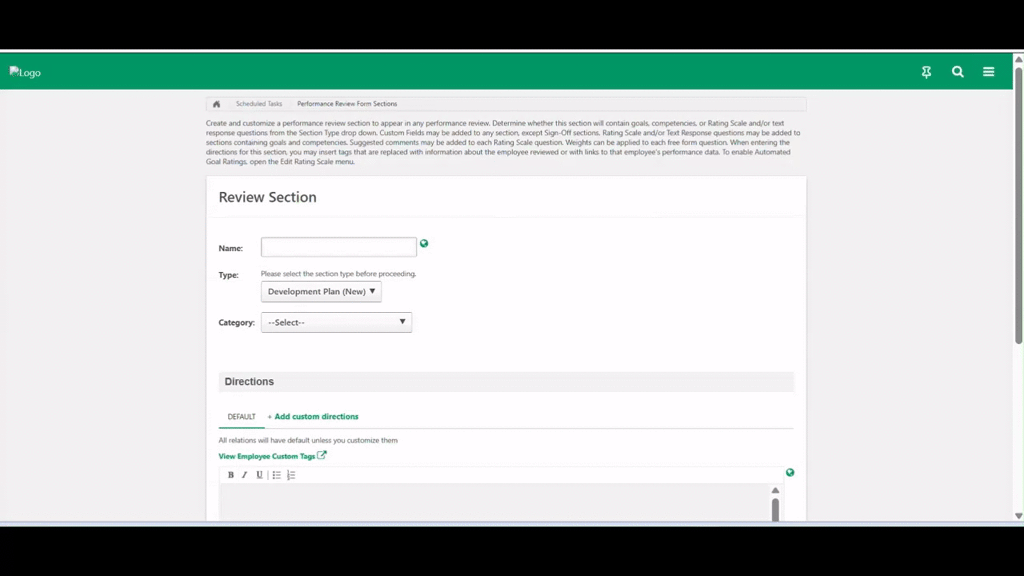
Task: Click Performance Review Form Sections breadcrumb
Action: [347, 104]
